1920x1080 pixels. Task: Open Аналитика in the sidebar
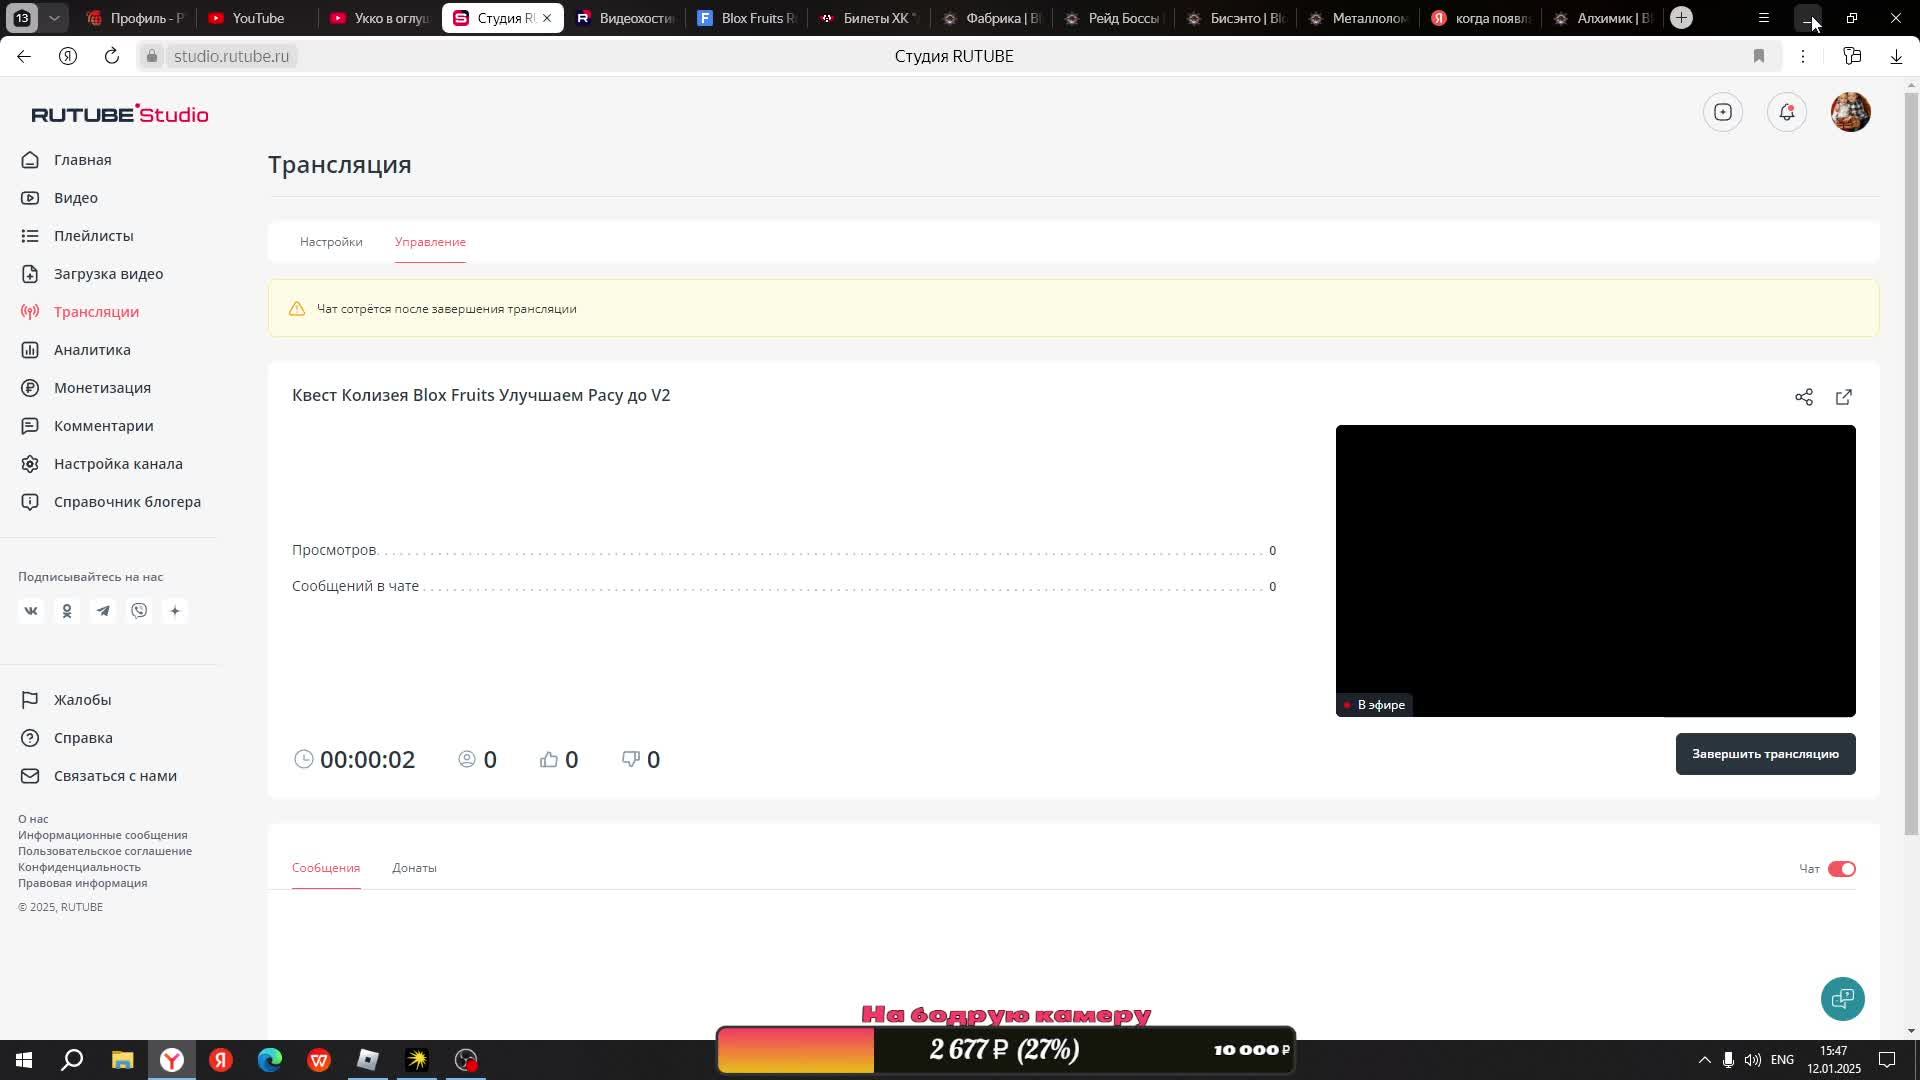click(92, 350)
